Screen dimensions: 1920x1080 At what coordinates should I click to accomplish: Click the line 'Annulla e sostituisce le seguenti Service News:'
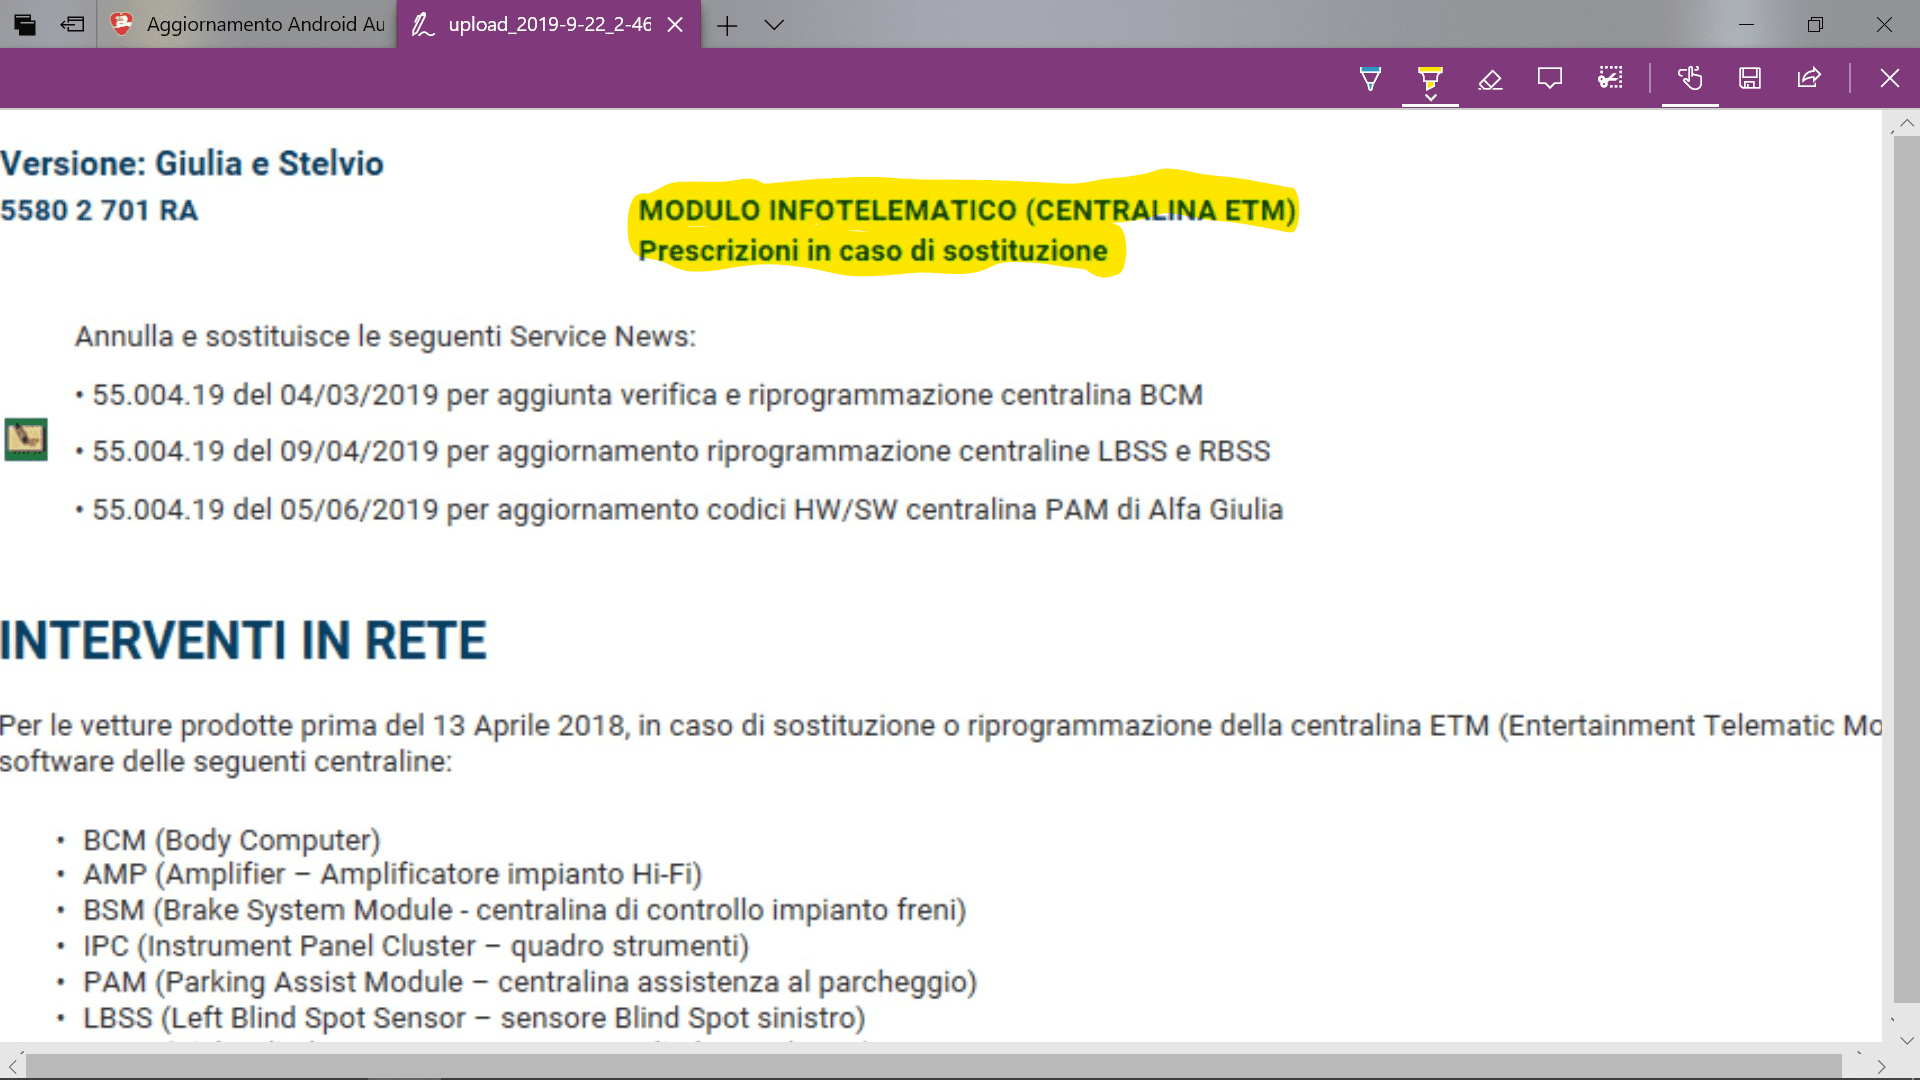point(385,336)
